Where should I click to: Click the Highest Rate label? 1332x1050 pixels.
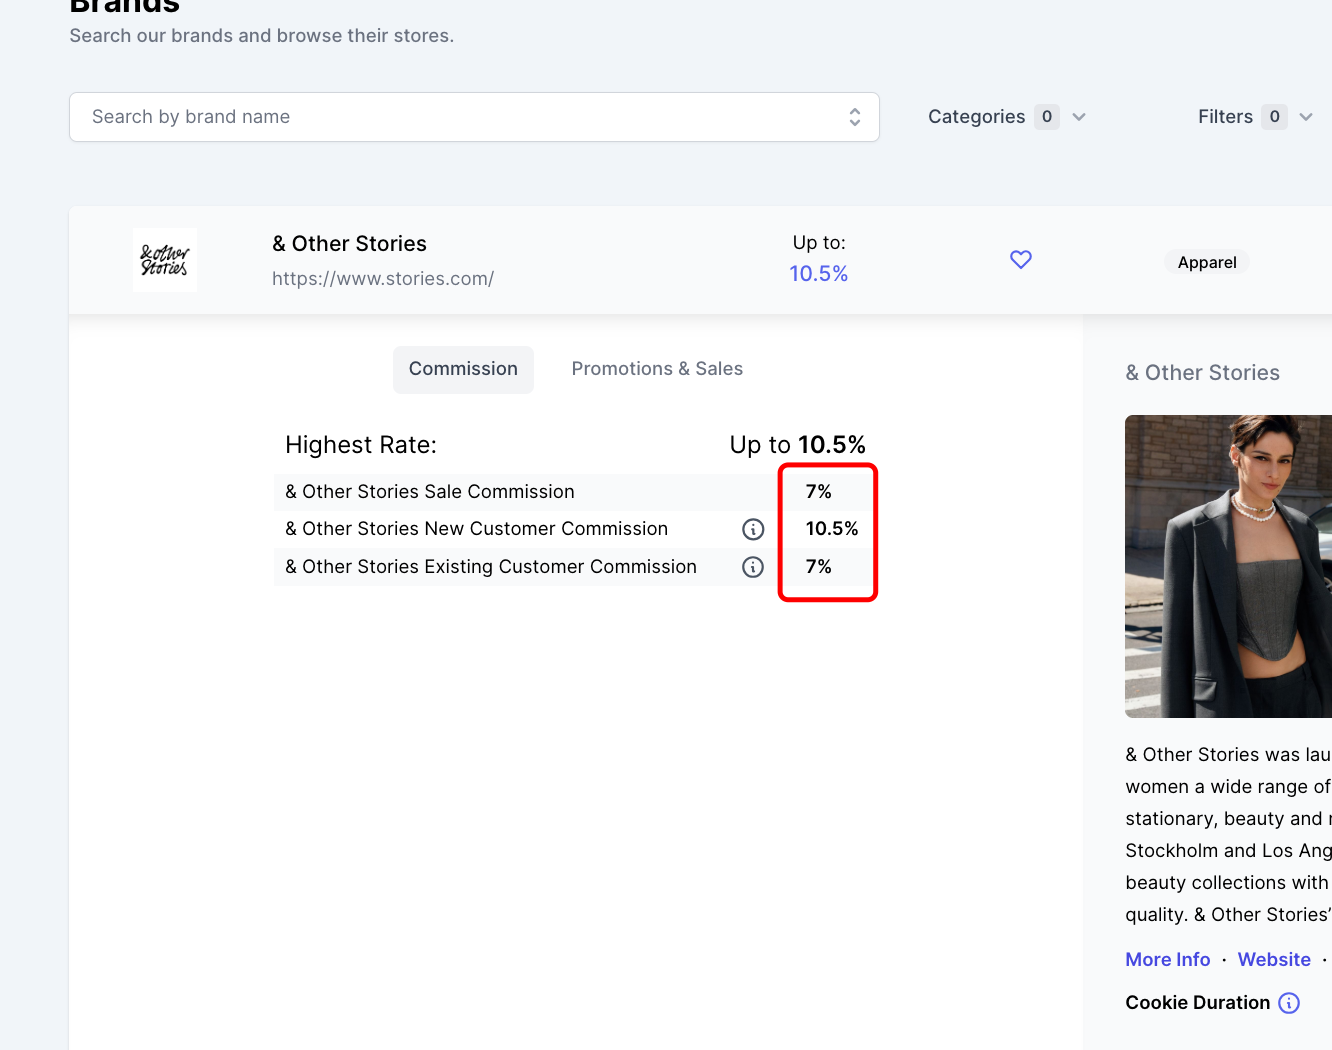[361, 445]
